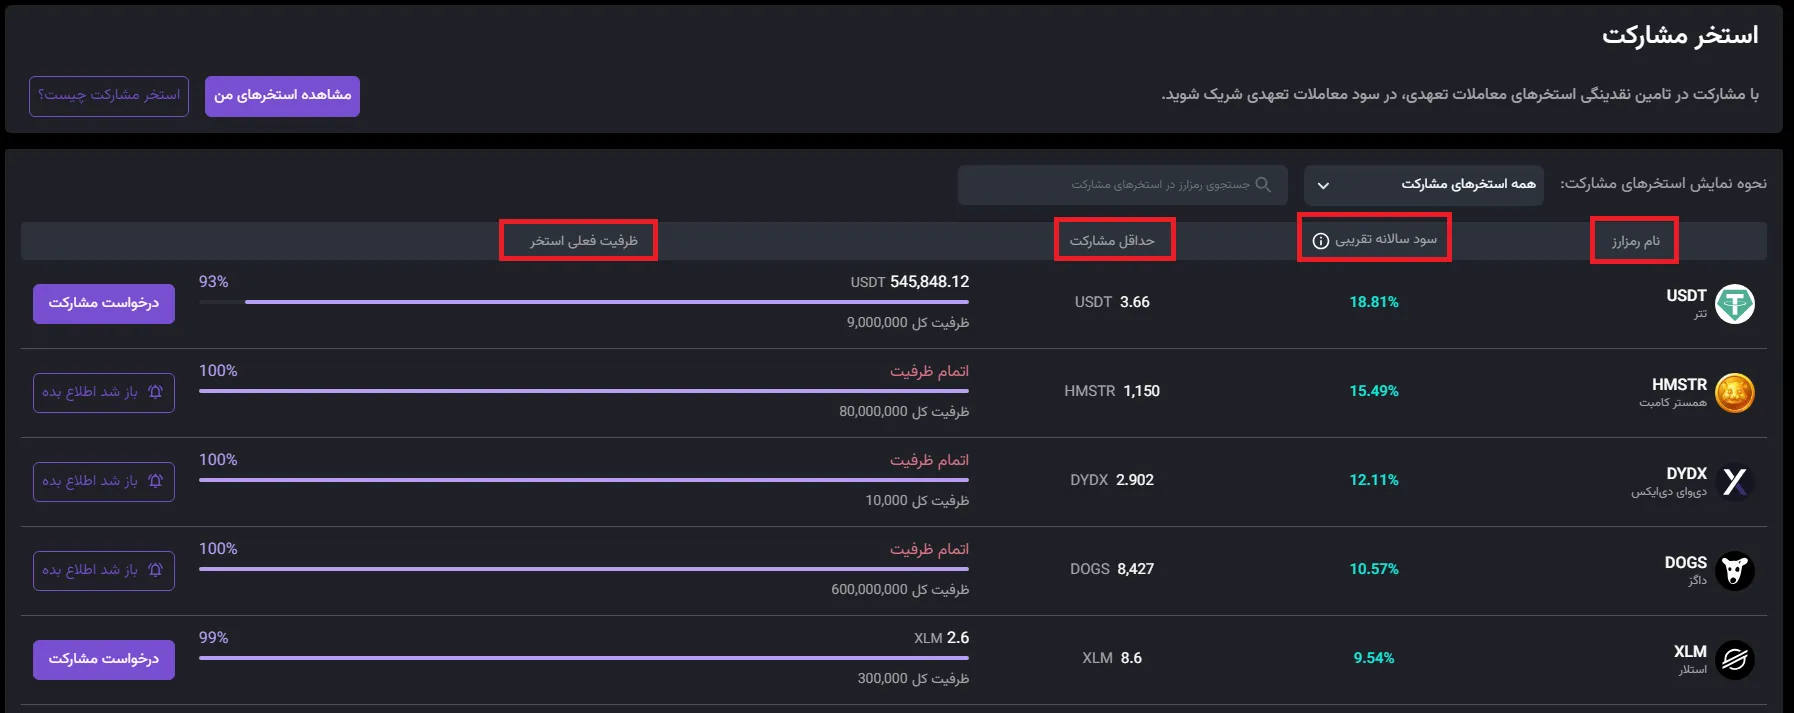Click the bell icon in DOGS row

[155, 570]
